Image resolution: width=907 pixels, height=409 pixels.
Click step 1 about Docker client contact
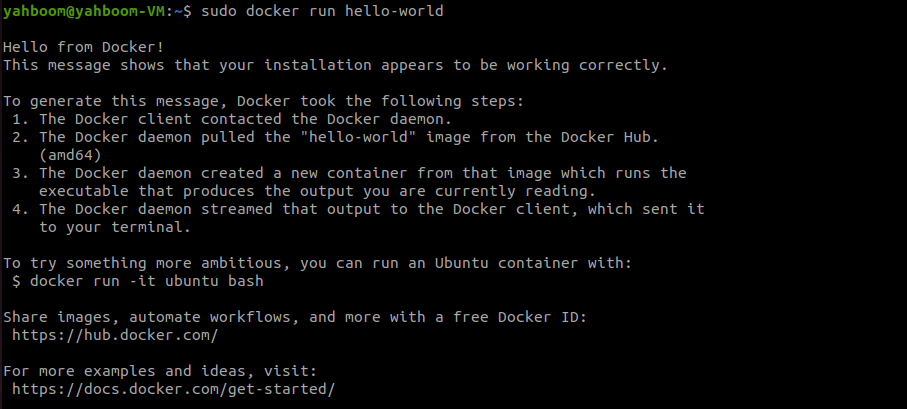(x=232, y=119)
